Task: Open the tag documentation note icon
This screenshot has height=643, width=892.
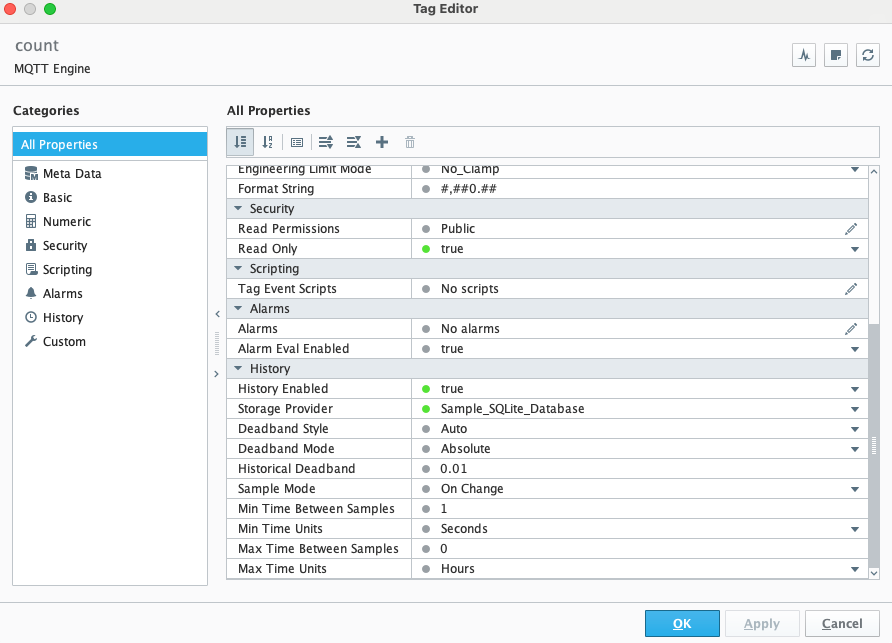Action: [x=836, y=55]
